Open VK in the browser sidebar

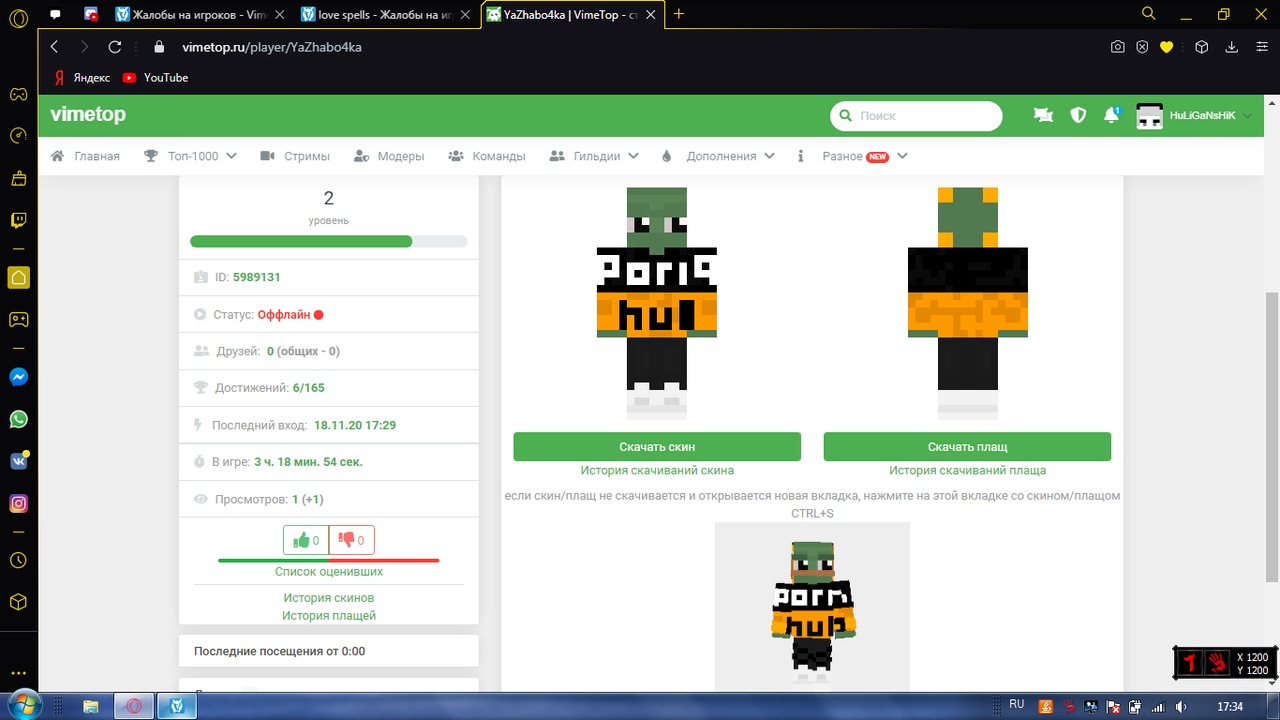tap(18, 461)
